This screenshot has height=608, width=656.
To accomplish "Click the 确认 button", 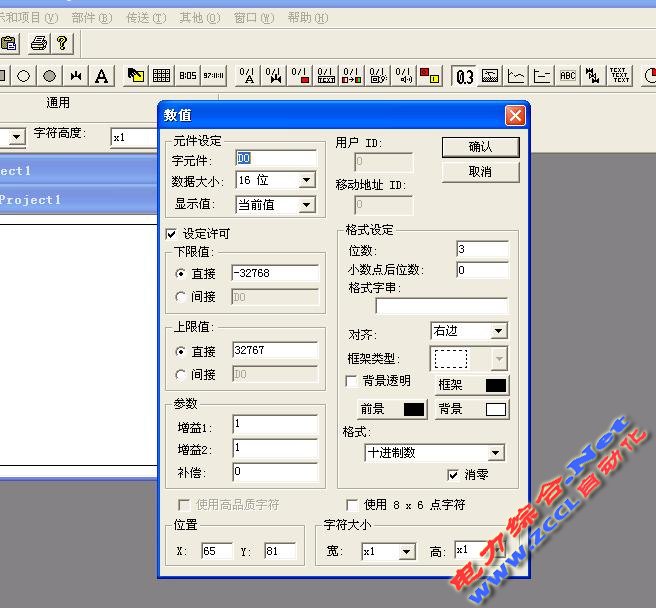I will click(x=480, y=147).
